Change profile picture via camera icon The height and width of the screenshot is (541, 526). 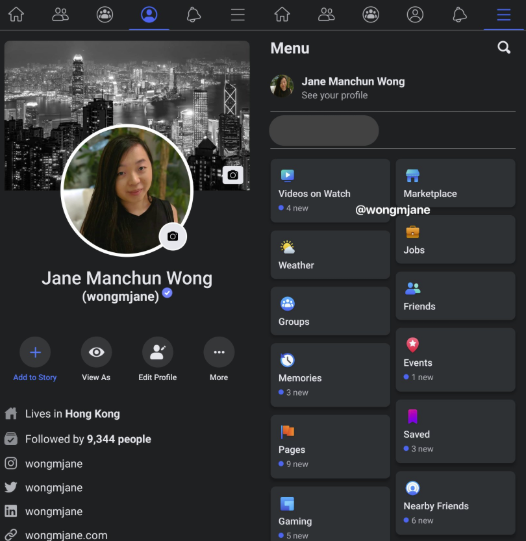tap(173, 236)
